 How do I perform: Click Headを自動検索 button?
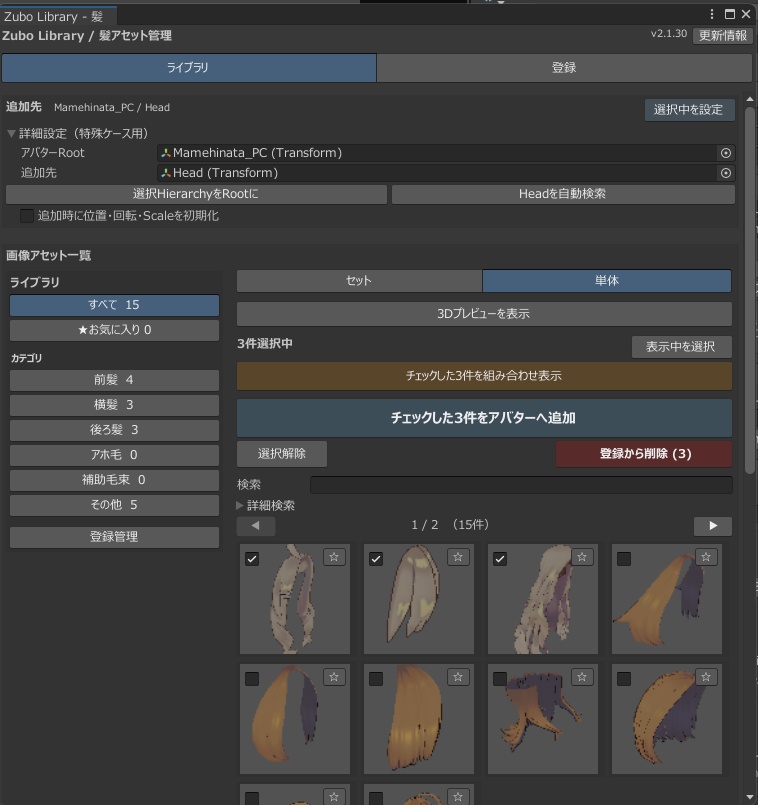point(563,194)
